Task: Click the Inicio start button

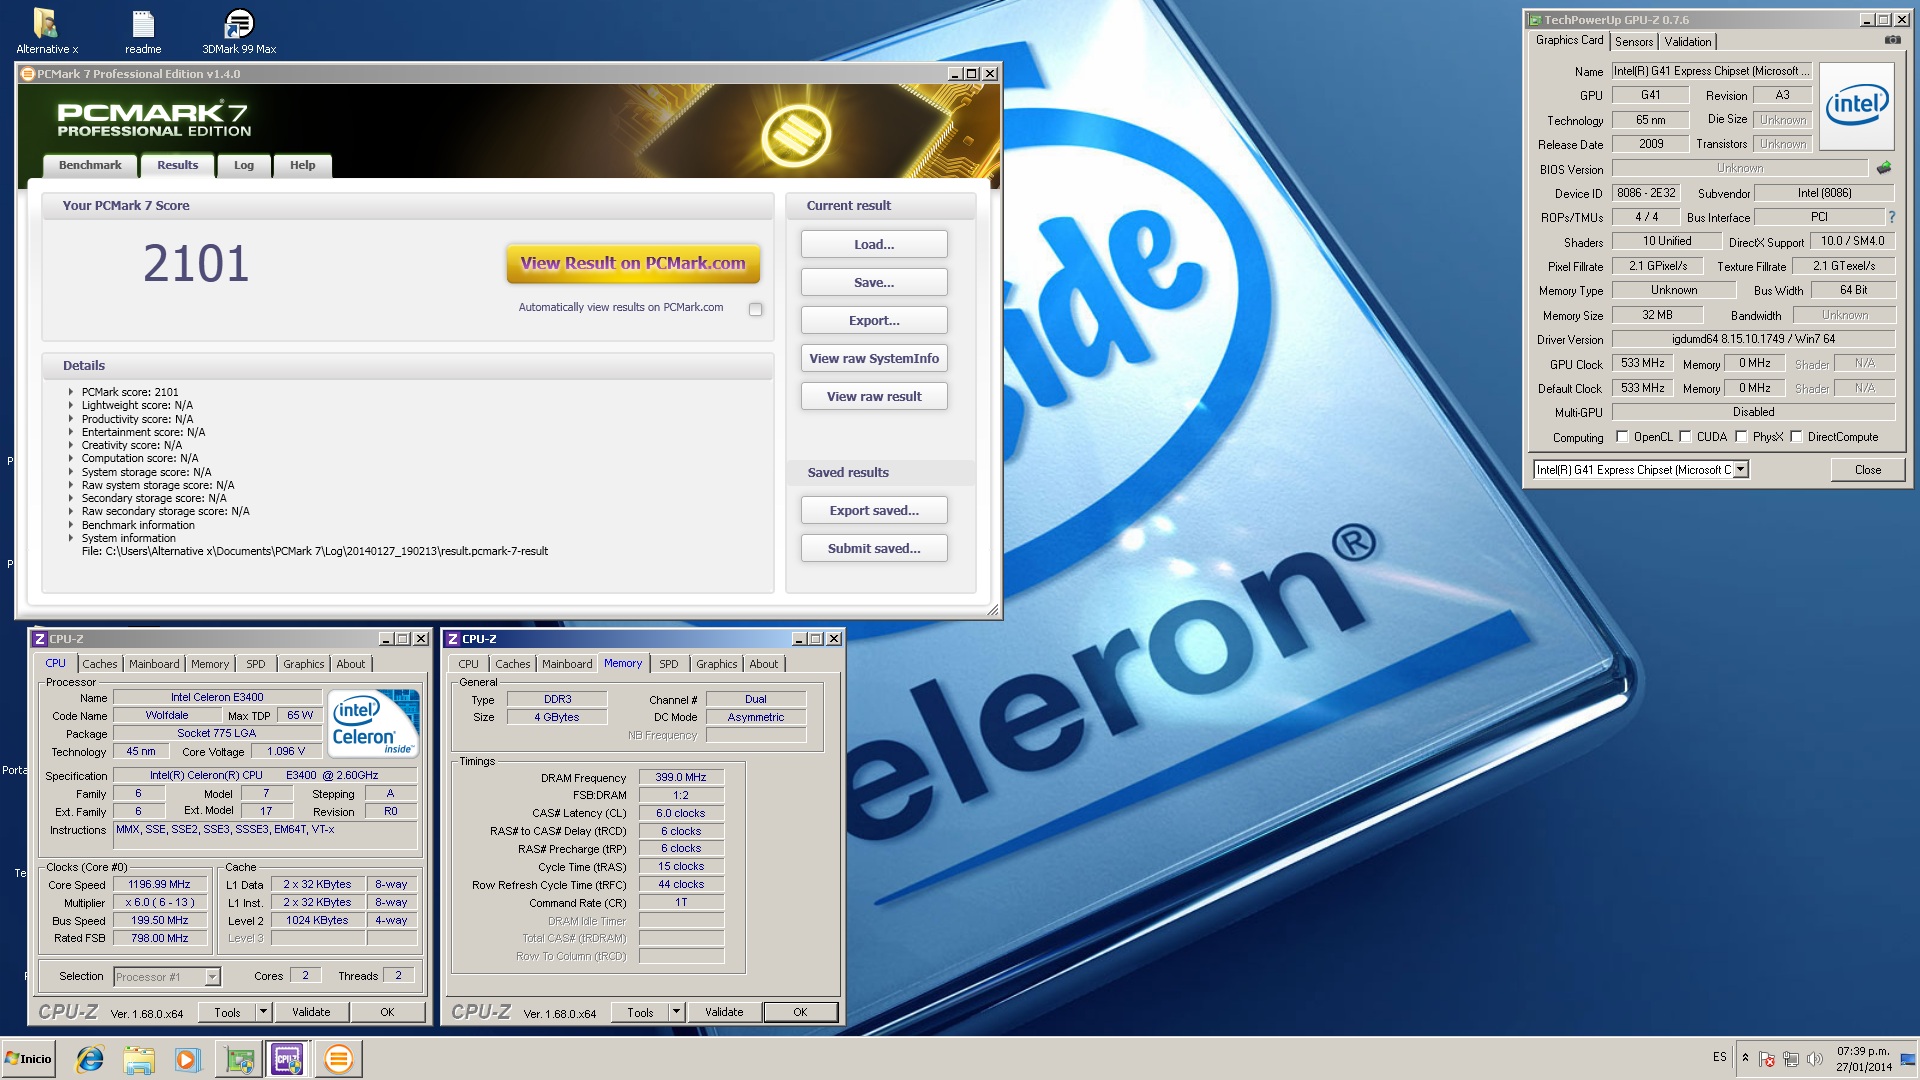Action: coord(28,1059)
